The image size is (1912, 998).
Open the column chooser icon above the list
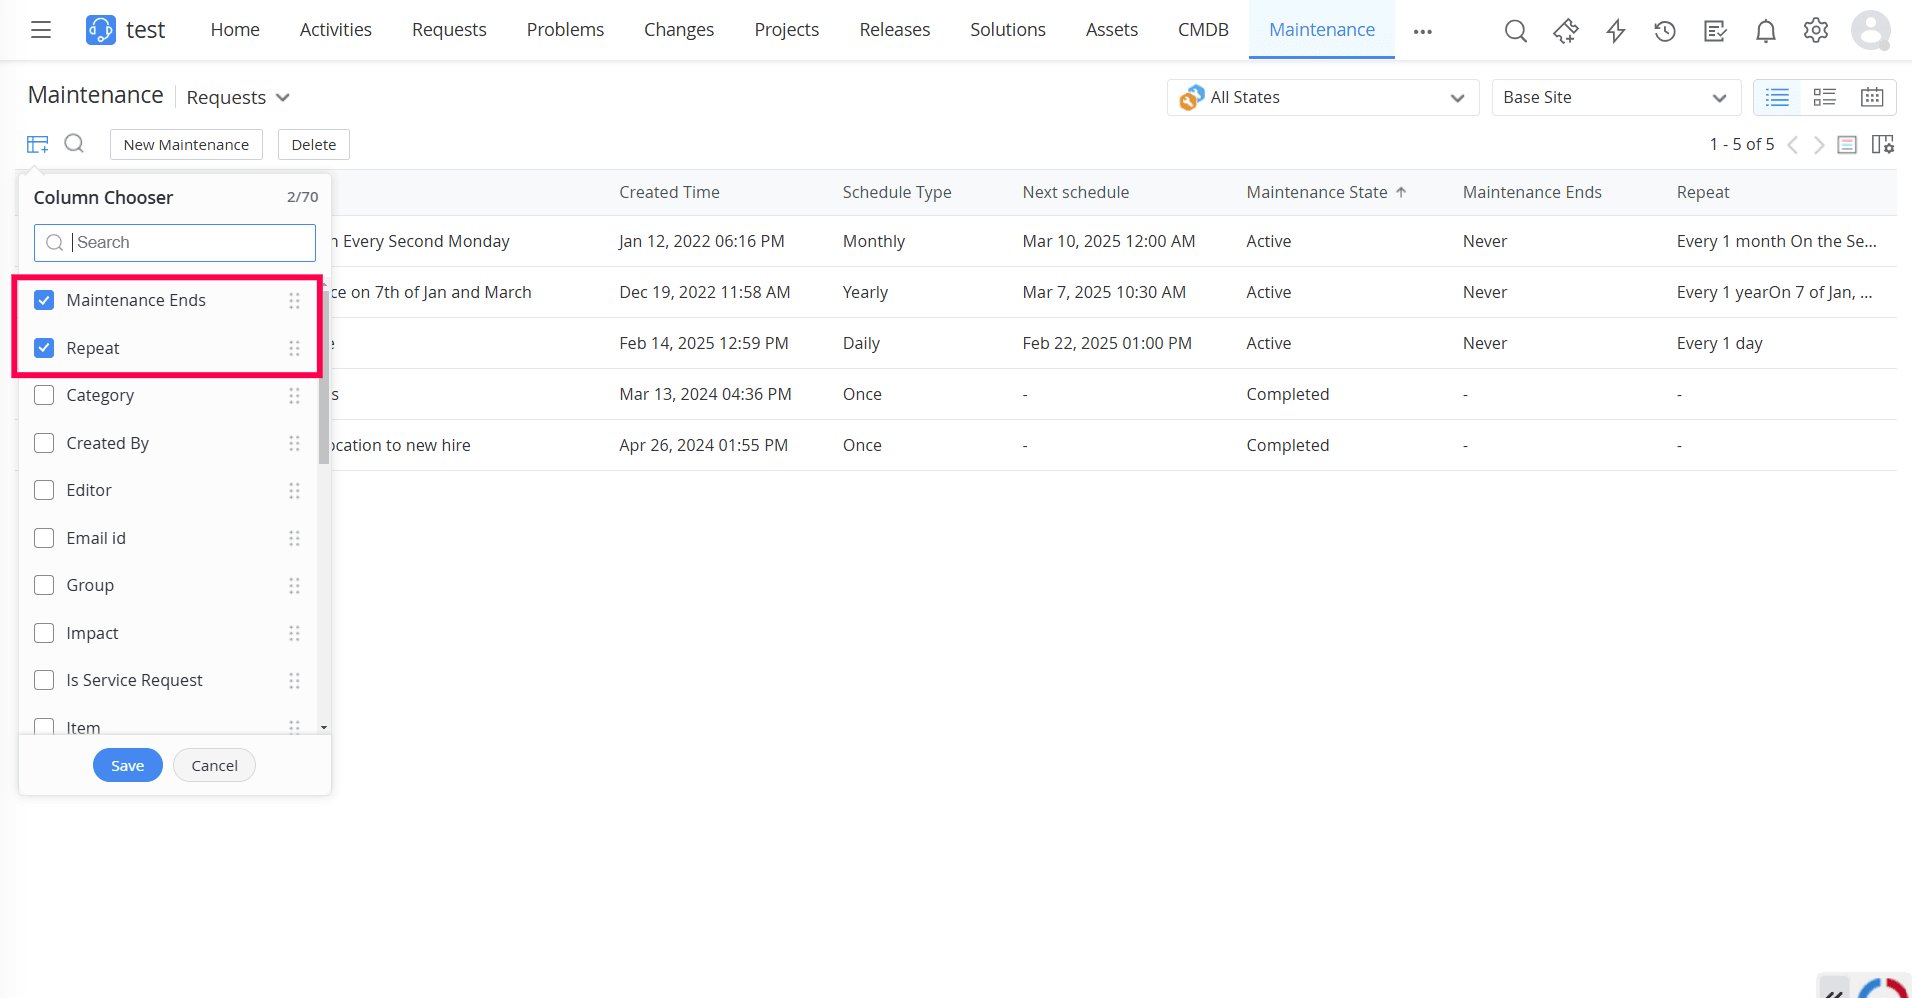(x=37, y=143)
